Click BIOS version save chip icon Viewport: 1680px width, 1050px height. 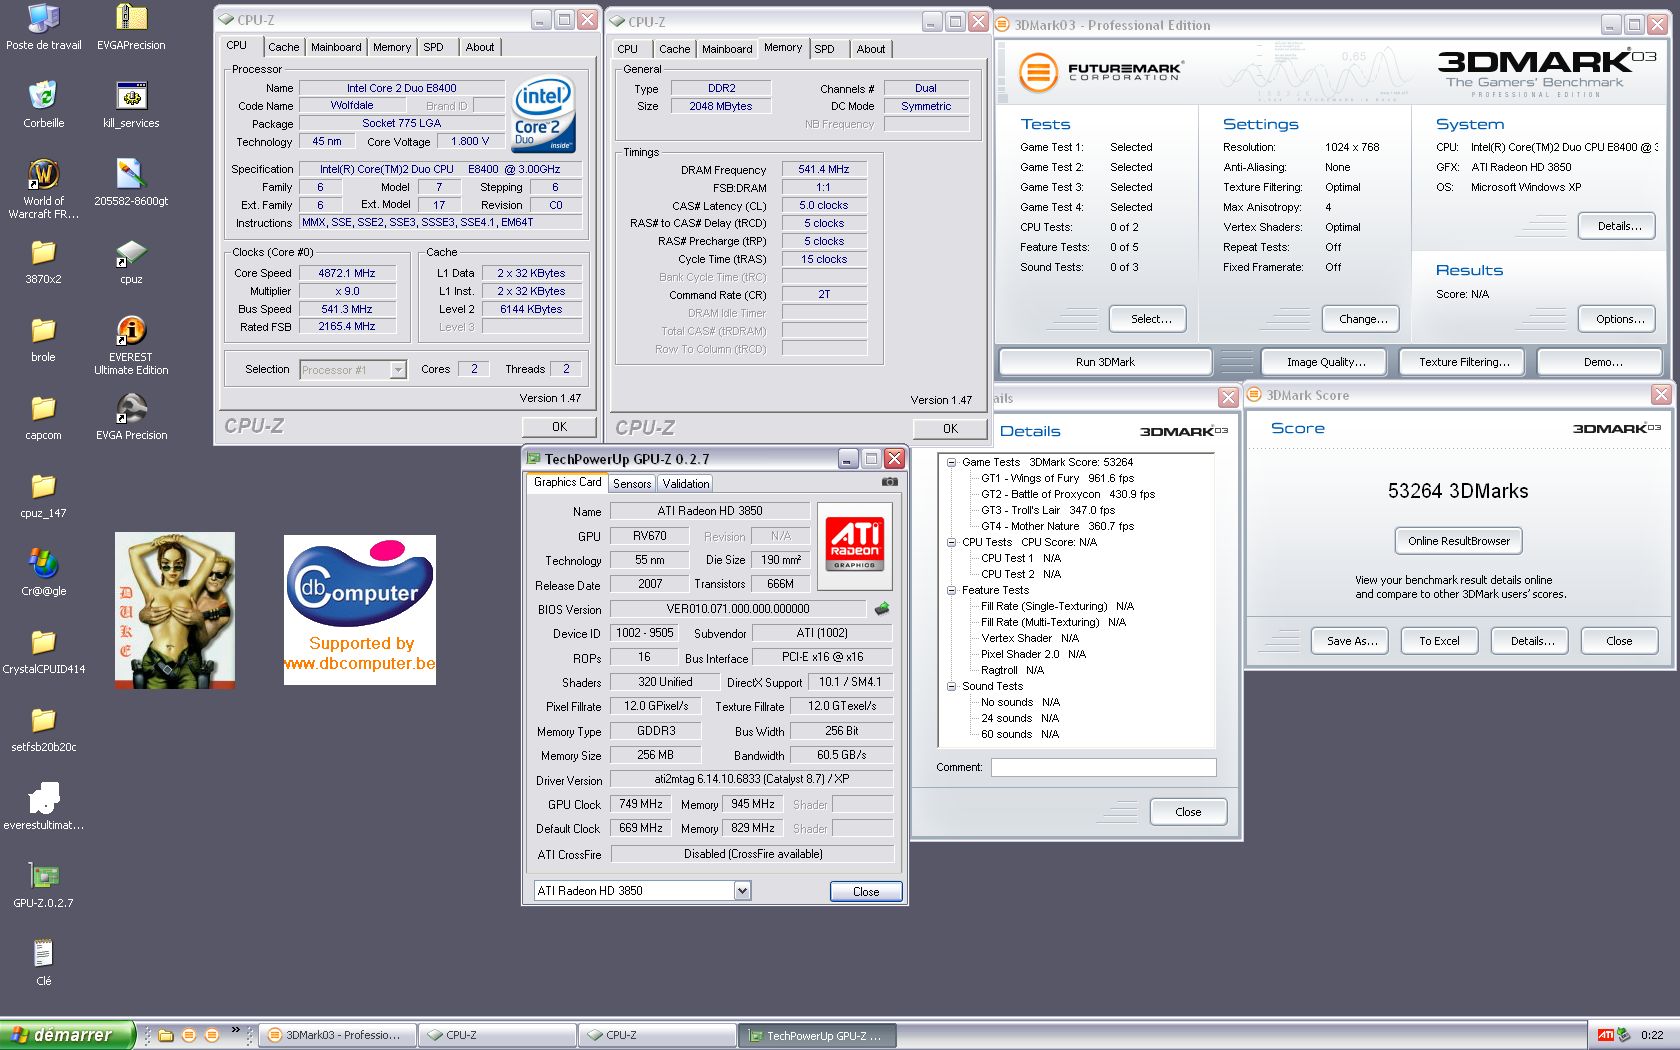[882, 608]
